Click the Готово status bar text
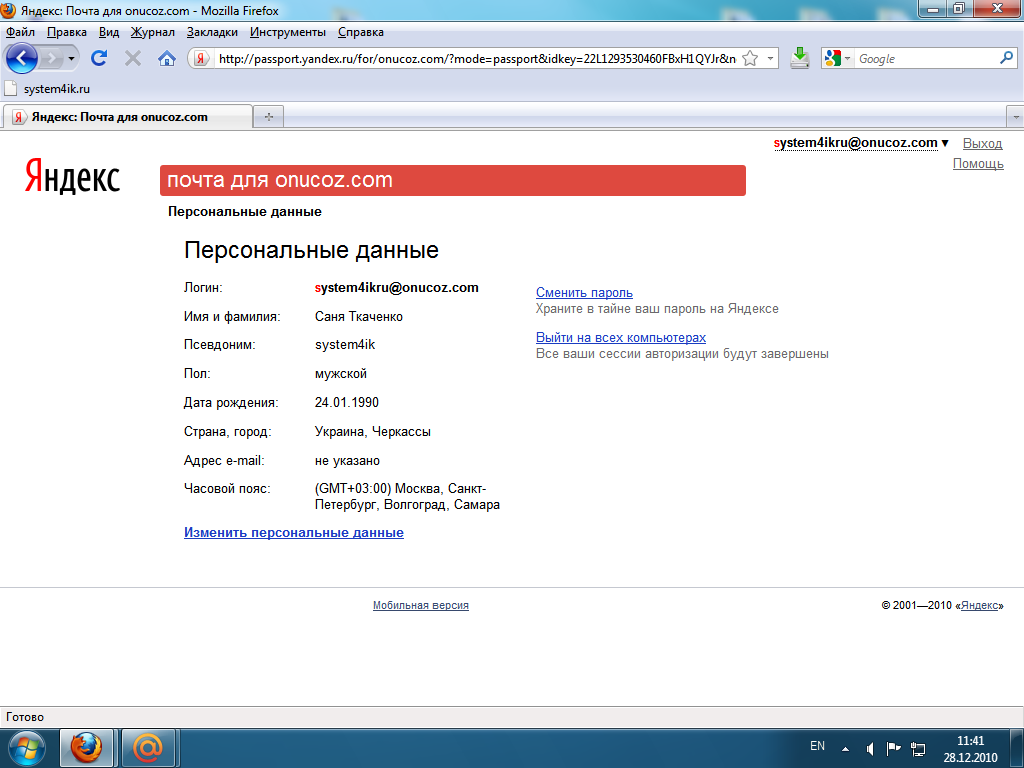The image size is (1024, 768). point(25,717)
